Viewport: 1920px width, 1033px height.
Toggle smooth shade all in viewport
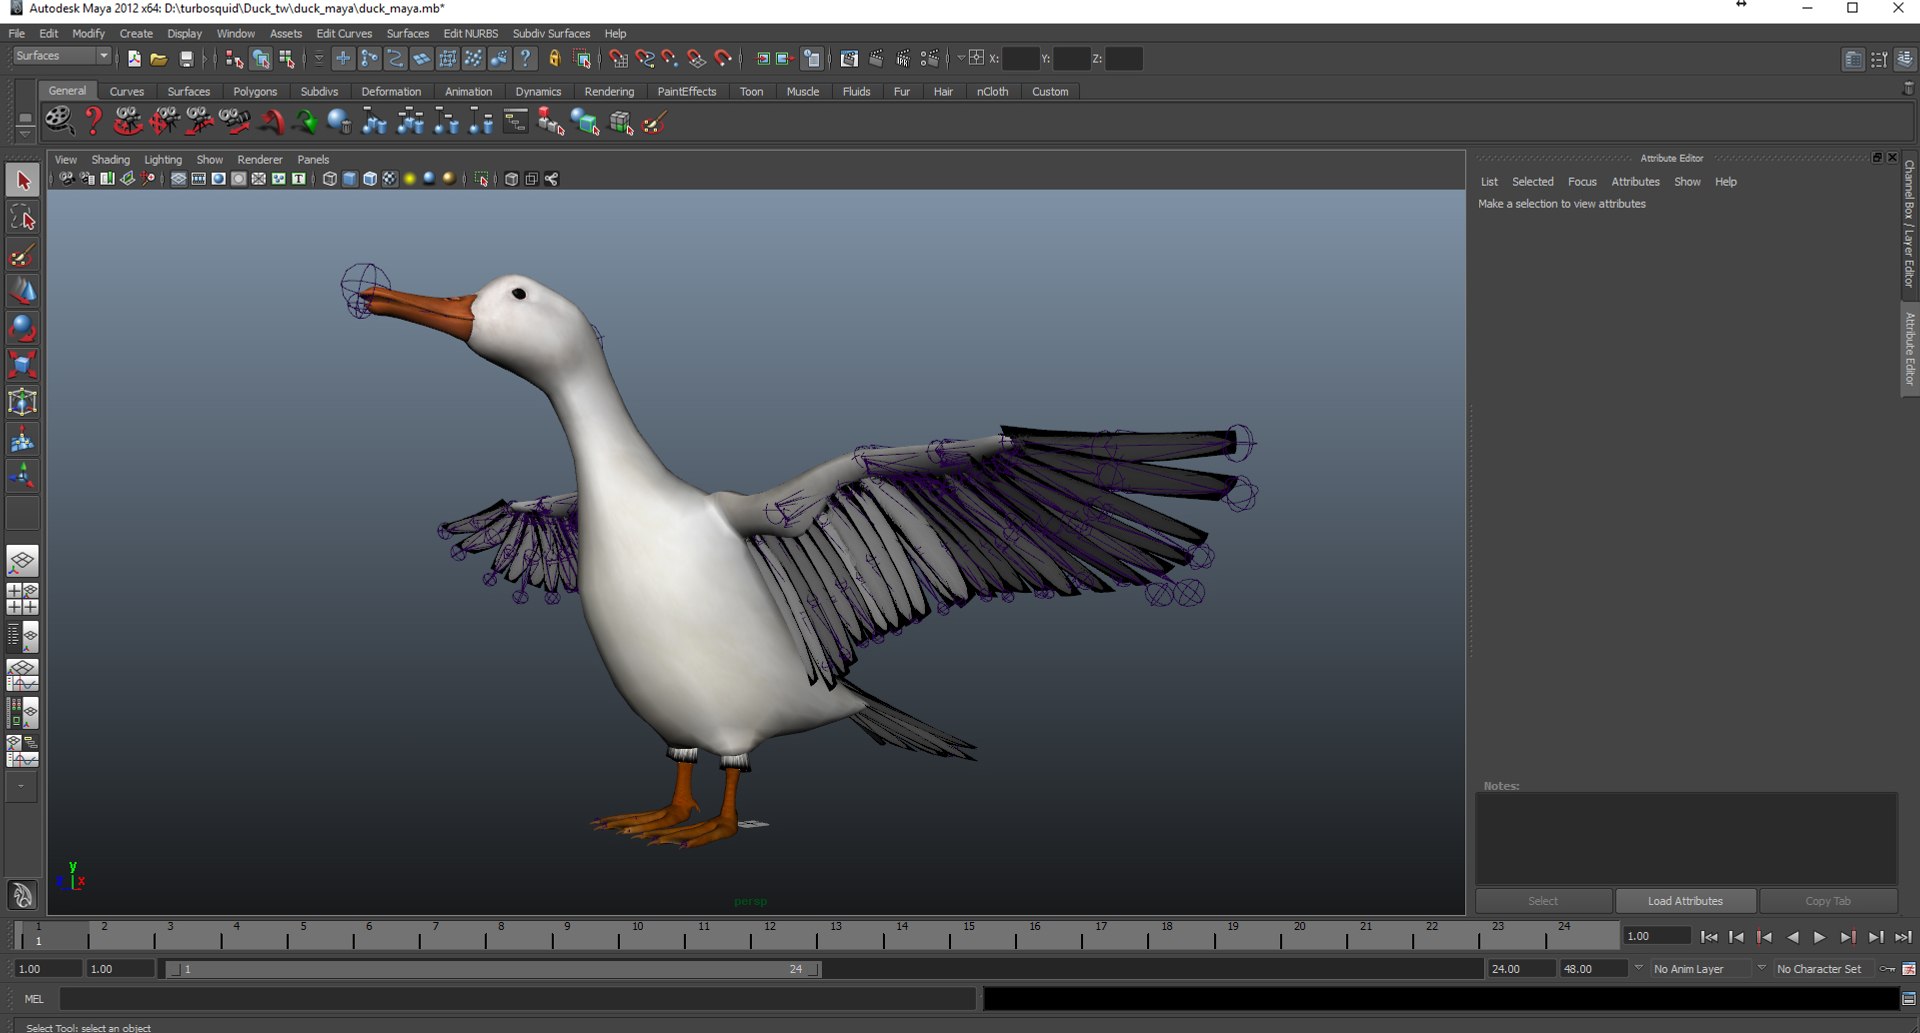pyautogui.click(x=349, y=179)
